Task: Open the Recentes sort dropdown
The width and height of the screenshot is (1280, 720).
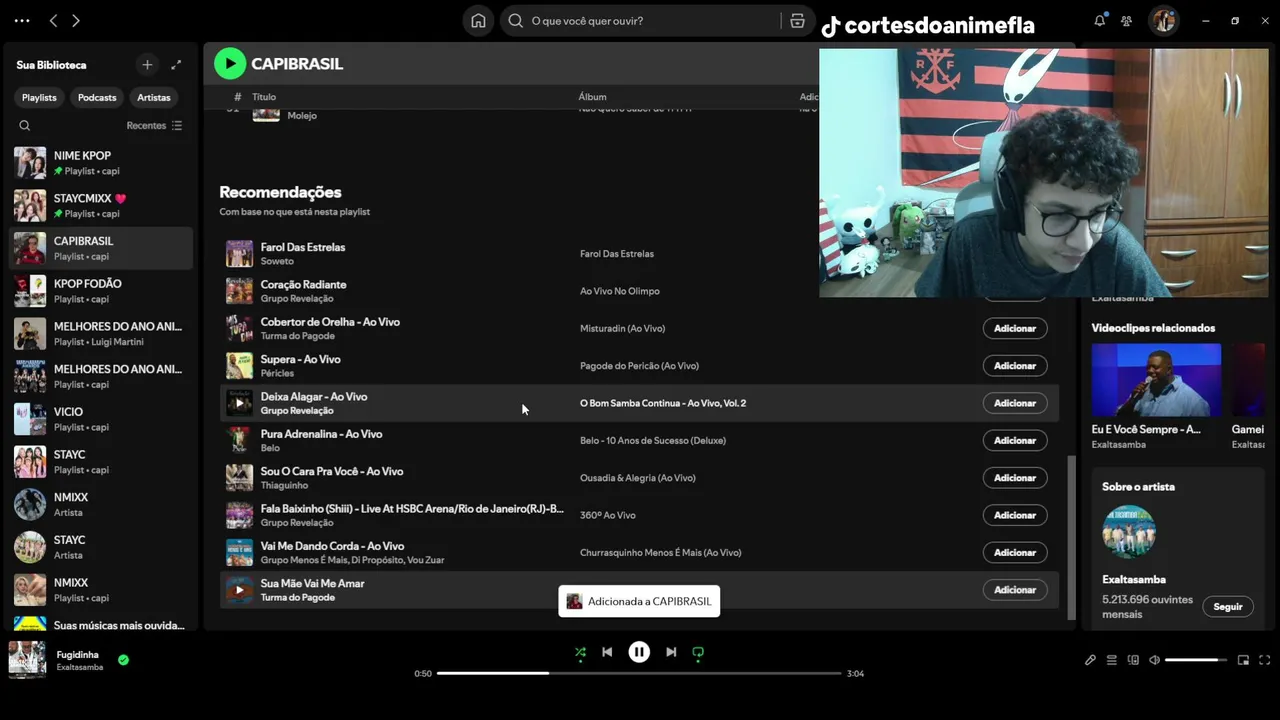Action: click(154, 125)
